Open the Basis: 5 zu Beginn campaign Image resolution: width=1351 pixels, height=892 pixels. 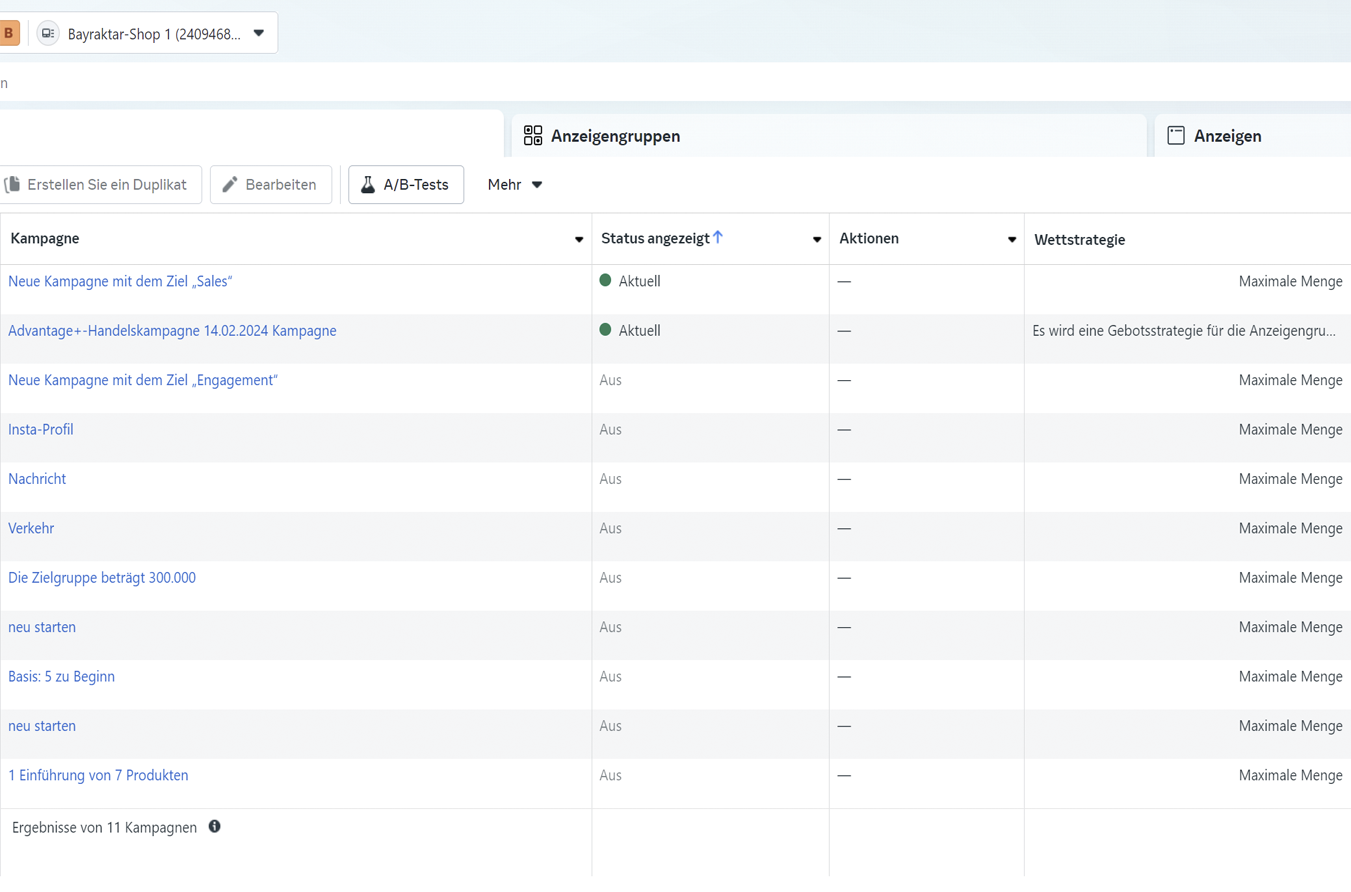[61, 677]
